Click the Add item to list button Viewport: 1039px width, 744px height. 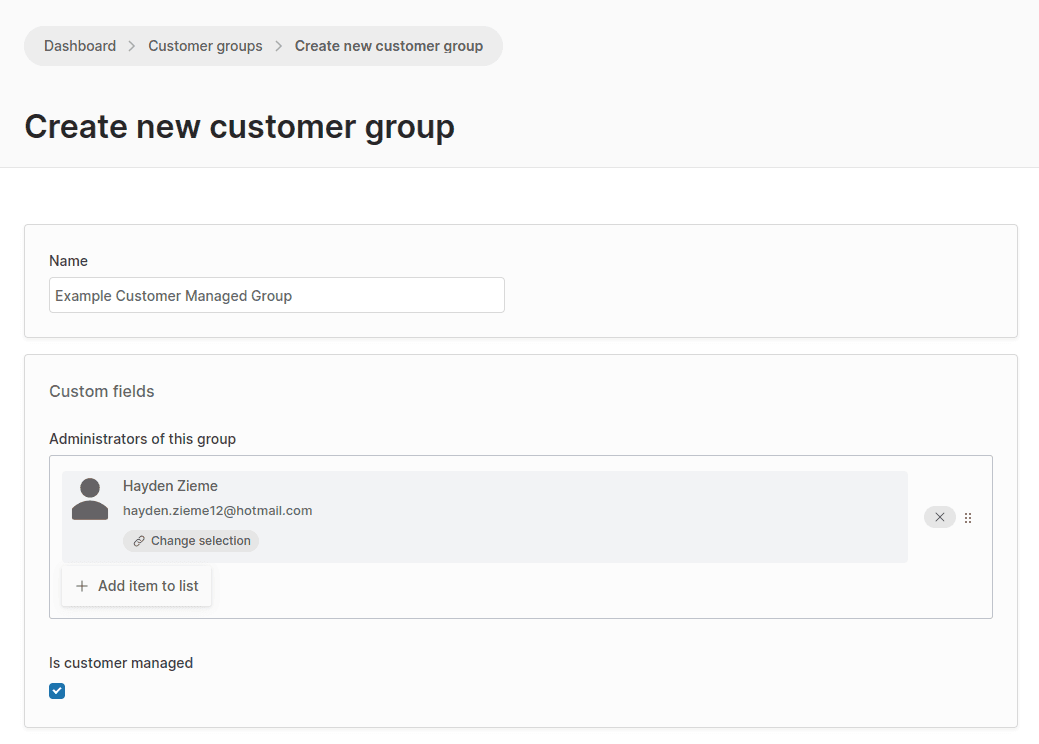click(137, 586)
